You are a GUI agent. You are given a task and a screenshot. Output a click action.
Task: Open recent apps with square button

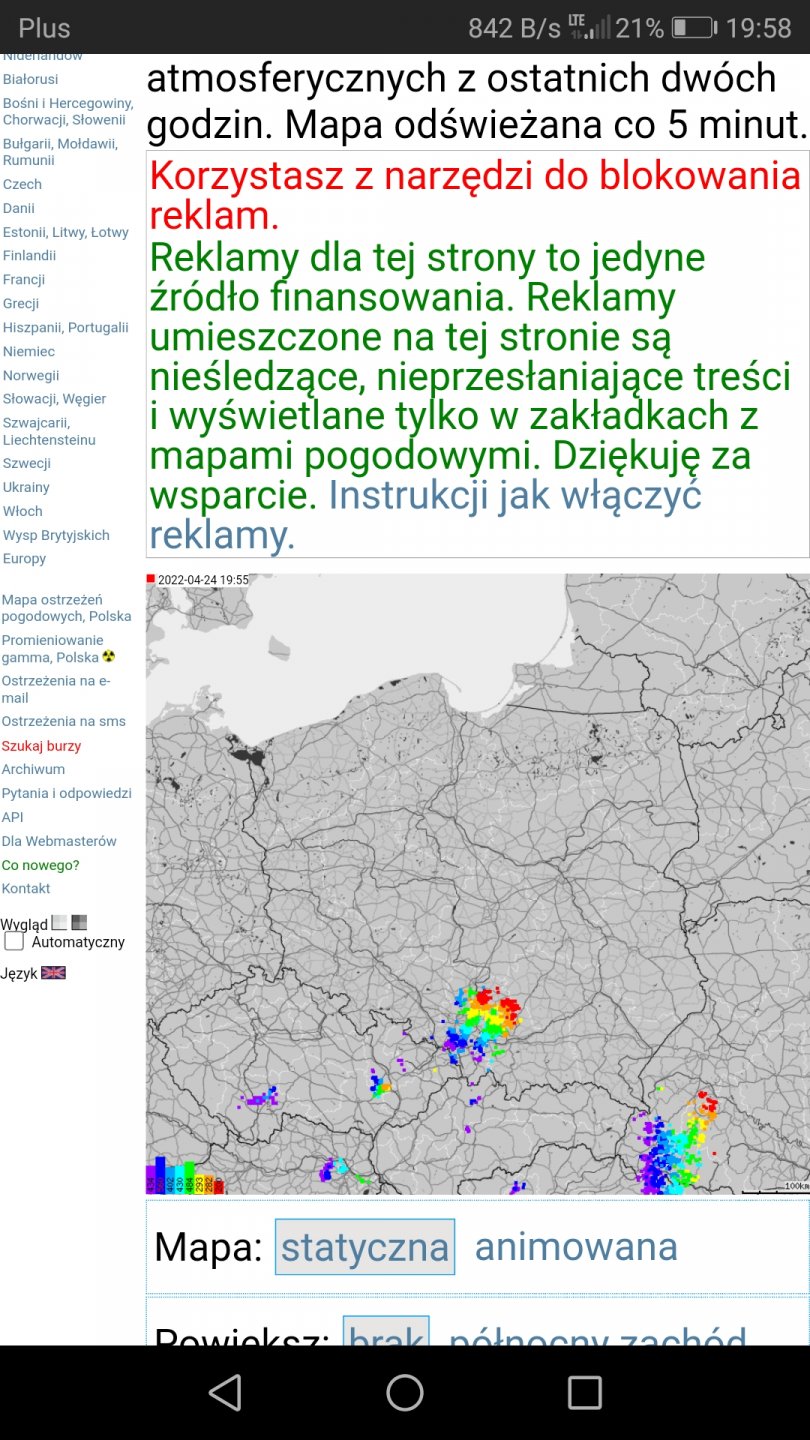(x=584, y=1392)
